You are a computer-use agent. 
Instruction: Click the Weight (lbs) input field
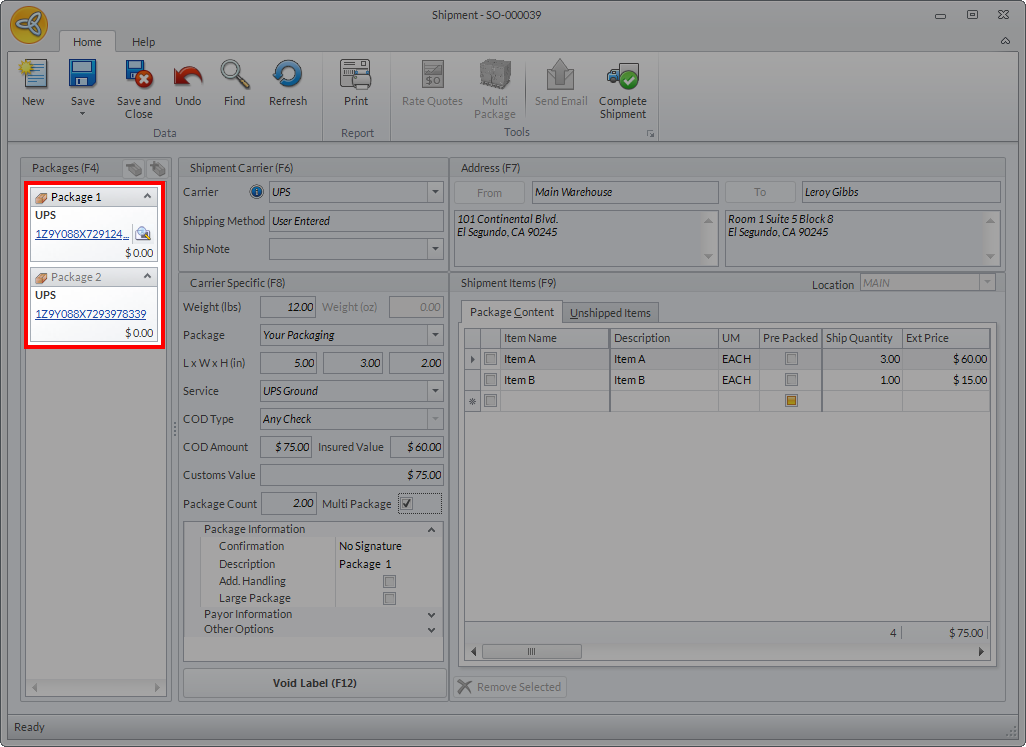(x=288, y=307)
